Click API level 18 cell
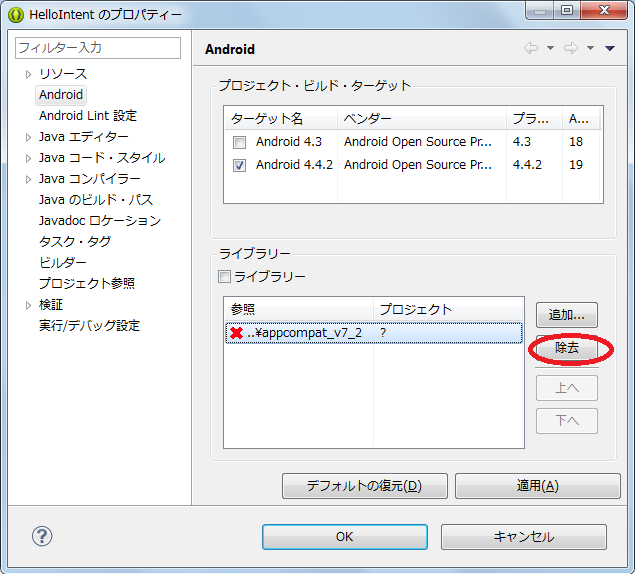This screenshot has height=574, width=637. point(576,142)
